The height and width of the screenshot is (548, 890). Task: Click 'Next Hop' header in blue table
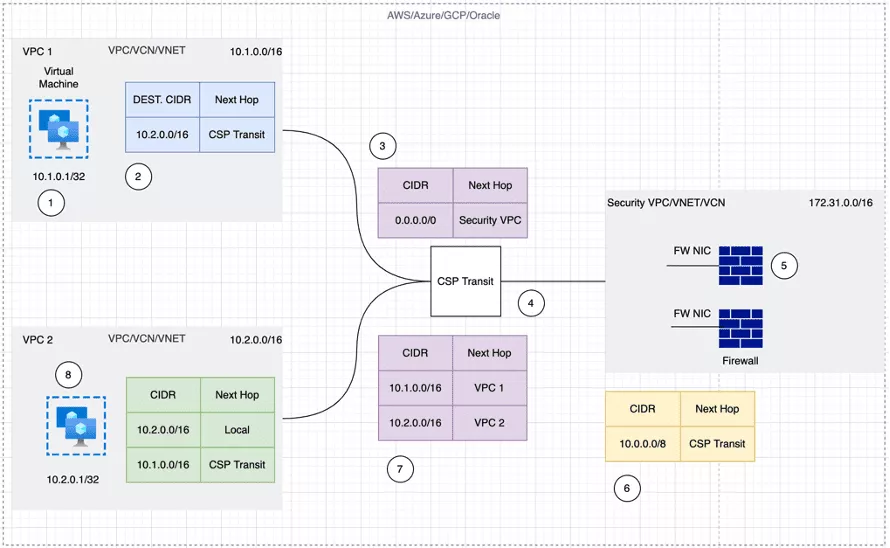(237, 100)
